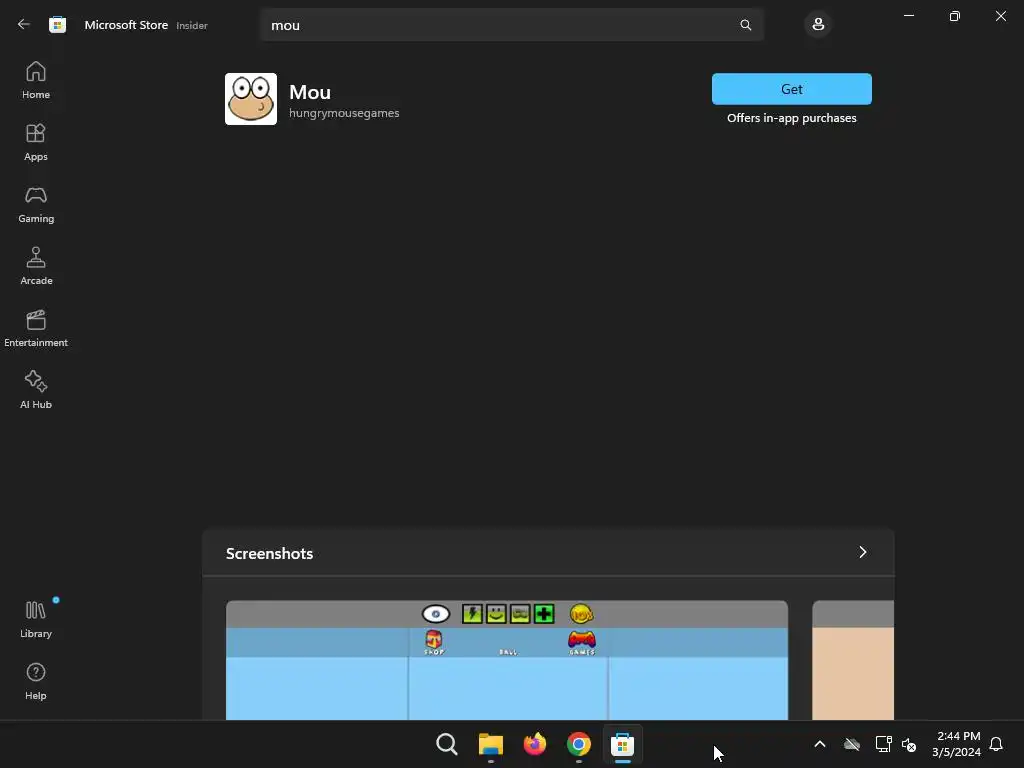Open the network display tray icon
This screenshot has width=1024, height=768.
[x=883, y=744]
